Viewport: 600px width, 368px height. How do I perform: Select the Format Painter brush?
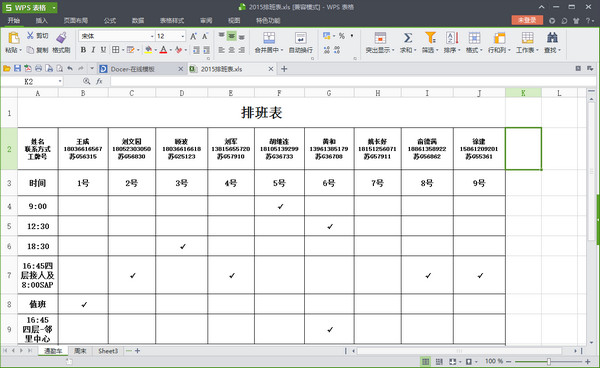tap(61, 37)
